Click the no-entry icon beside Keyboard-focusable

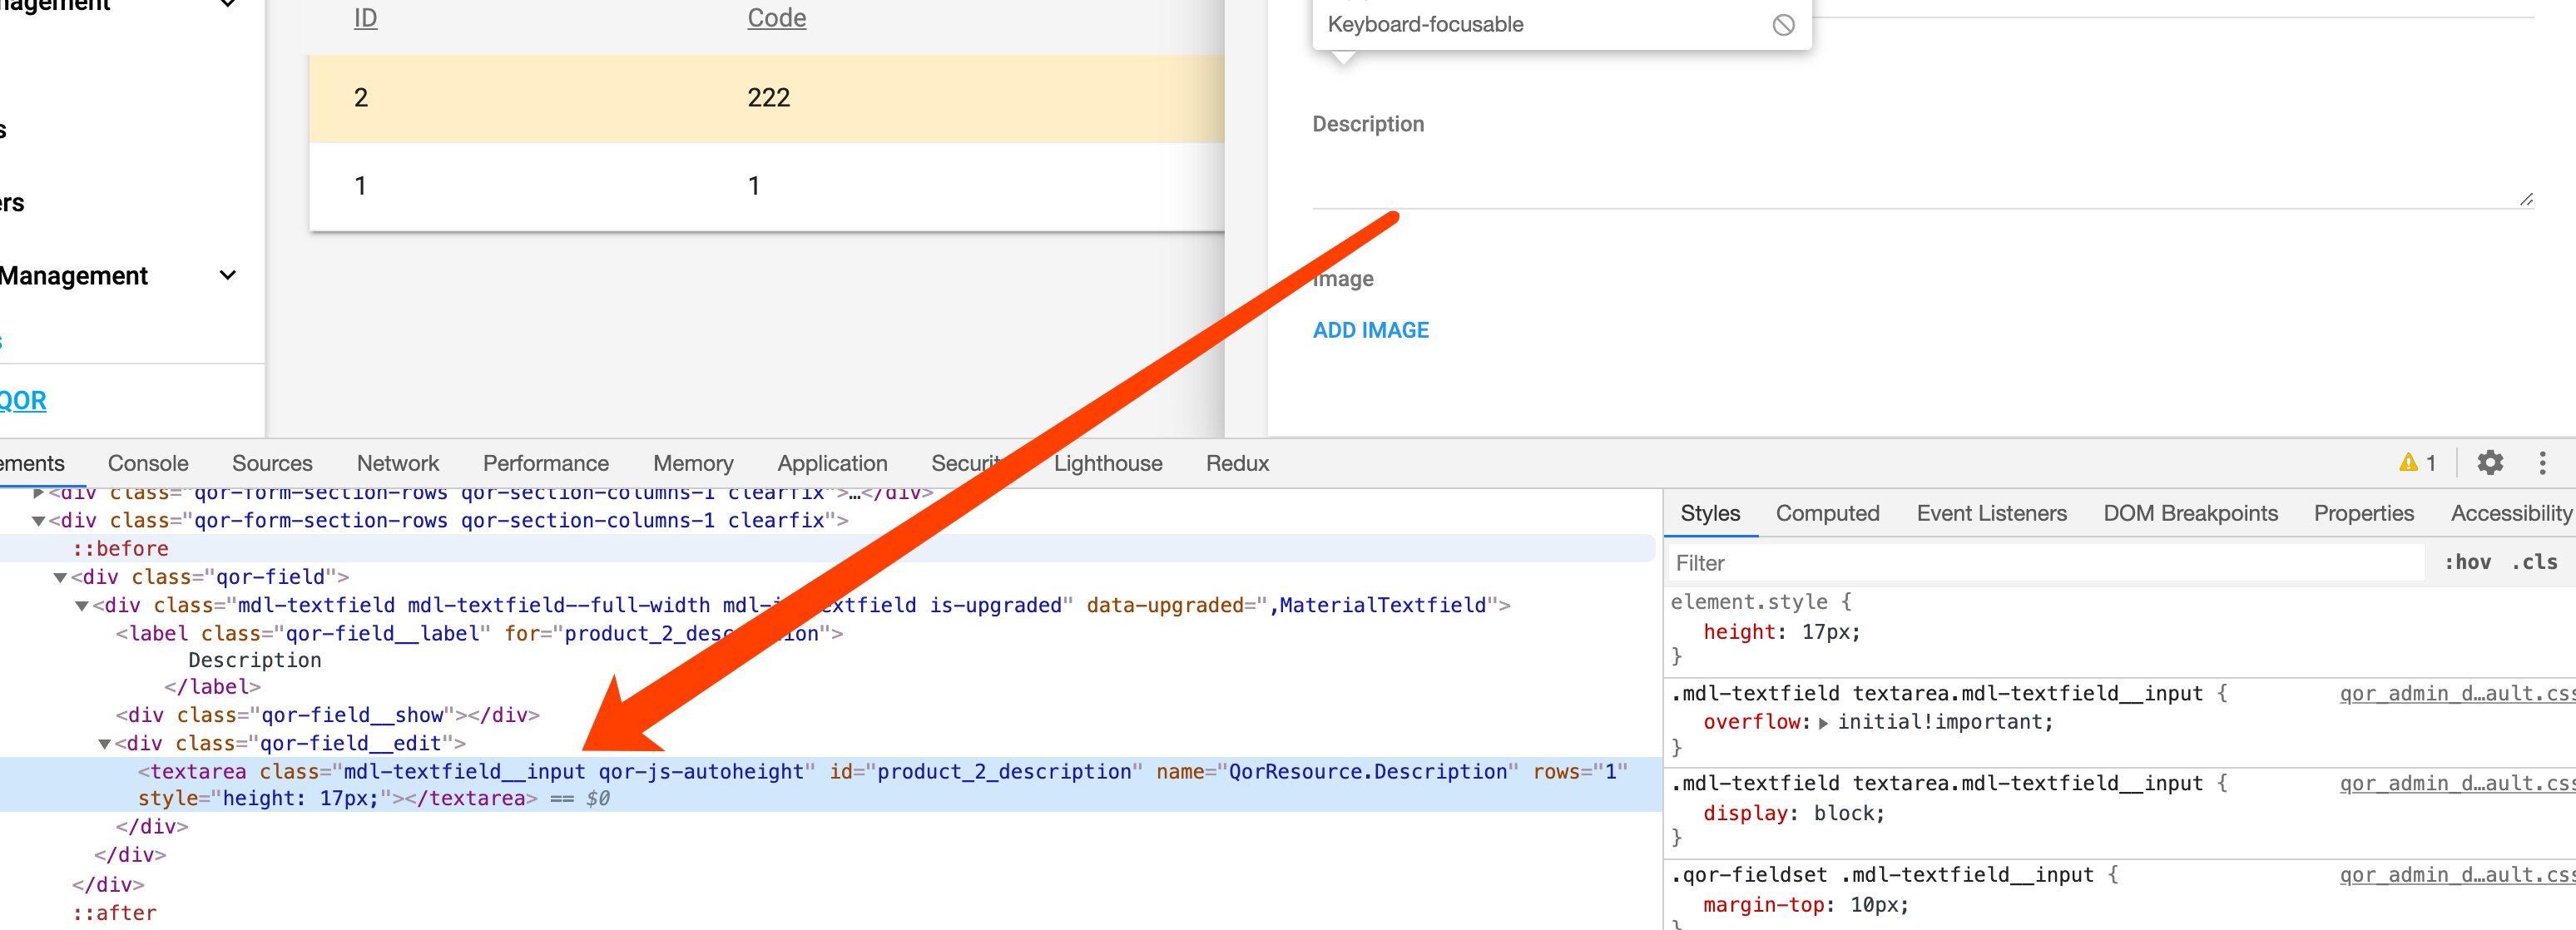click(1784, 25)
